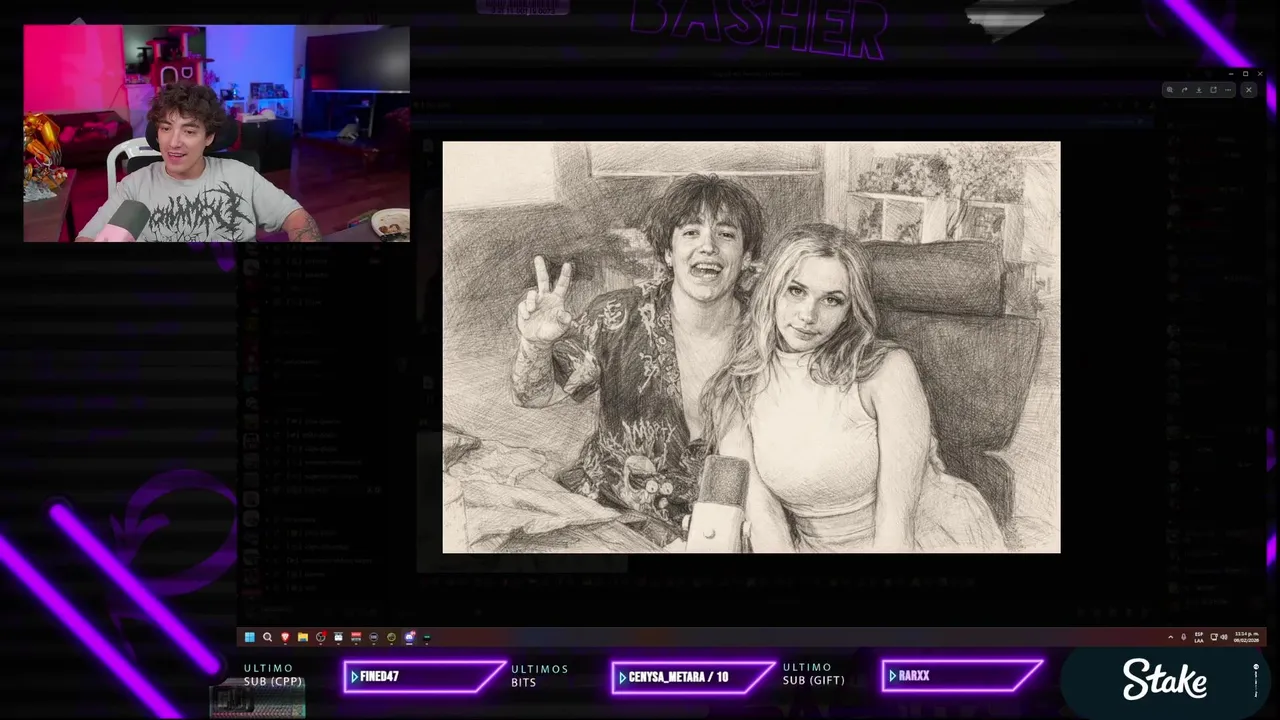Open the taskbar clock and date
1280x720 pixels.
click(x=1247, y=637)
